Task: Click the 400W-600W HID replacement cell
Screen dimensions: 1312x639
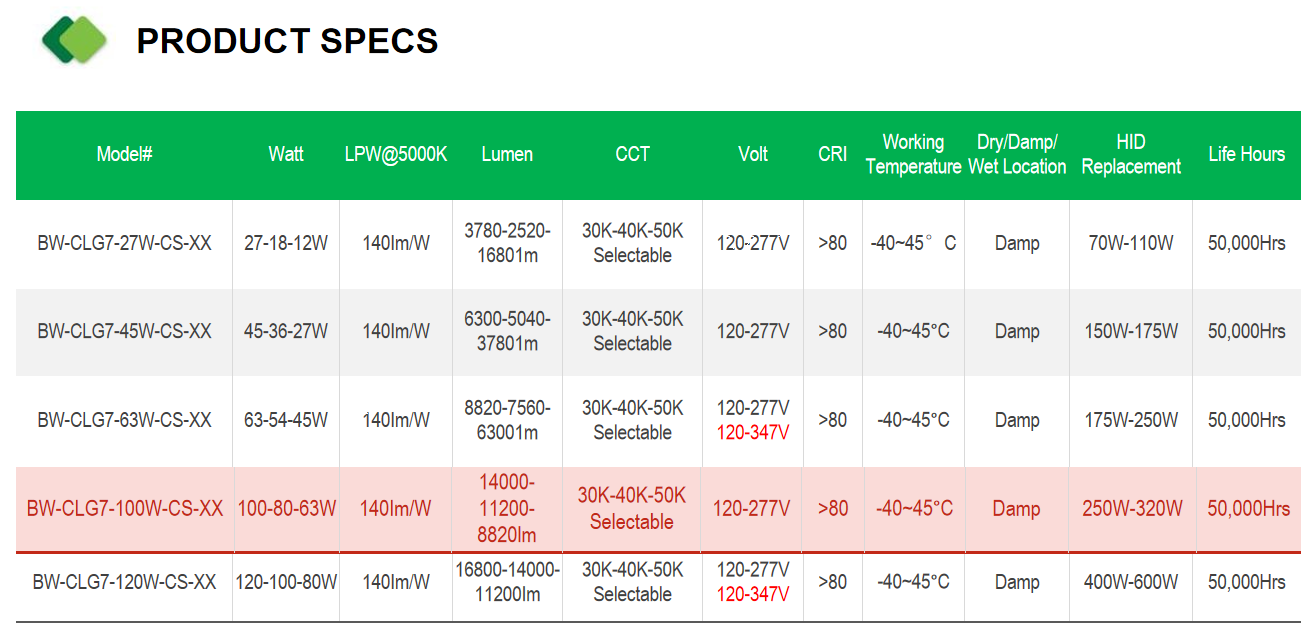Action: [x=1131, y=582]
